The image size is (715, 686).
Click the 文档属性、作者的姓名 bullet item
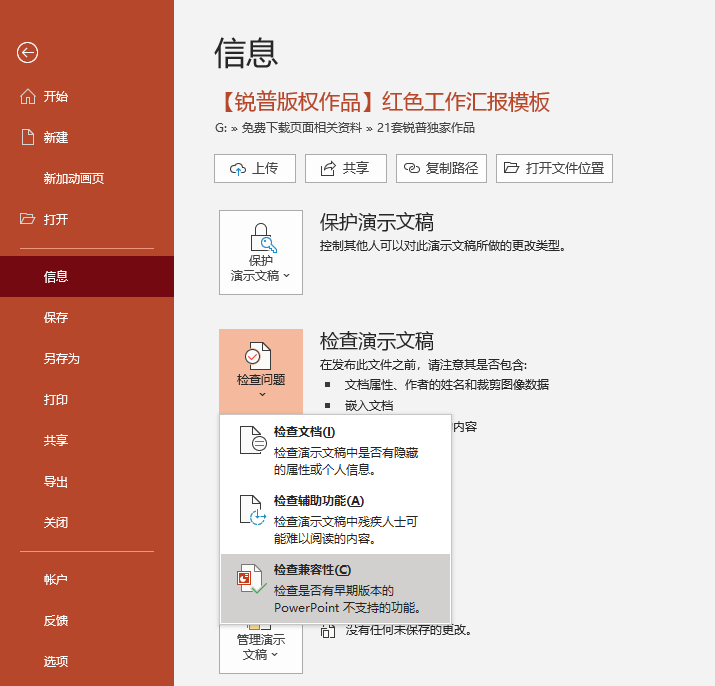446,385
